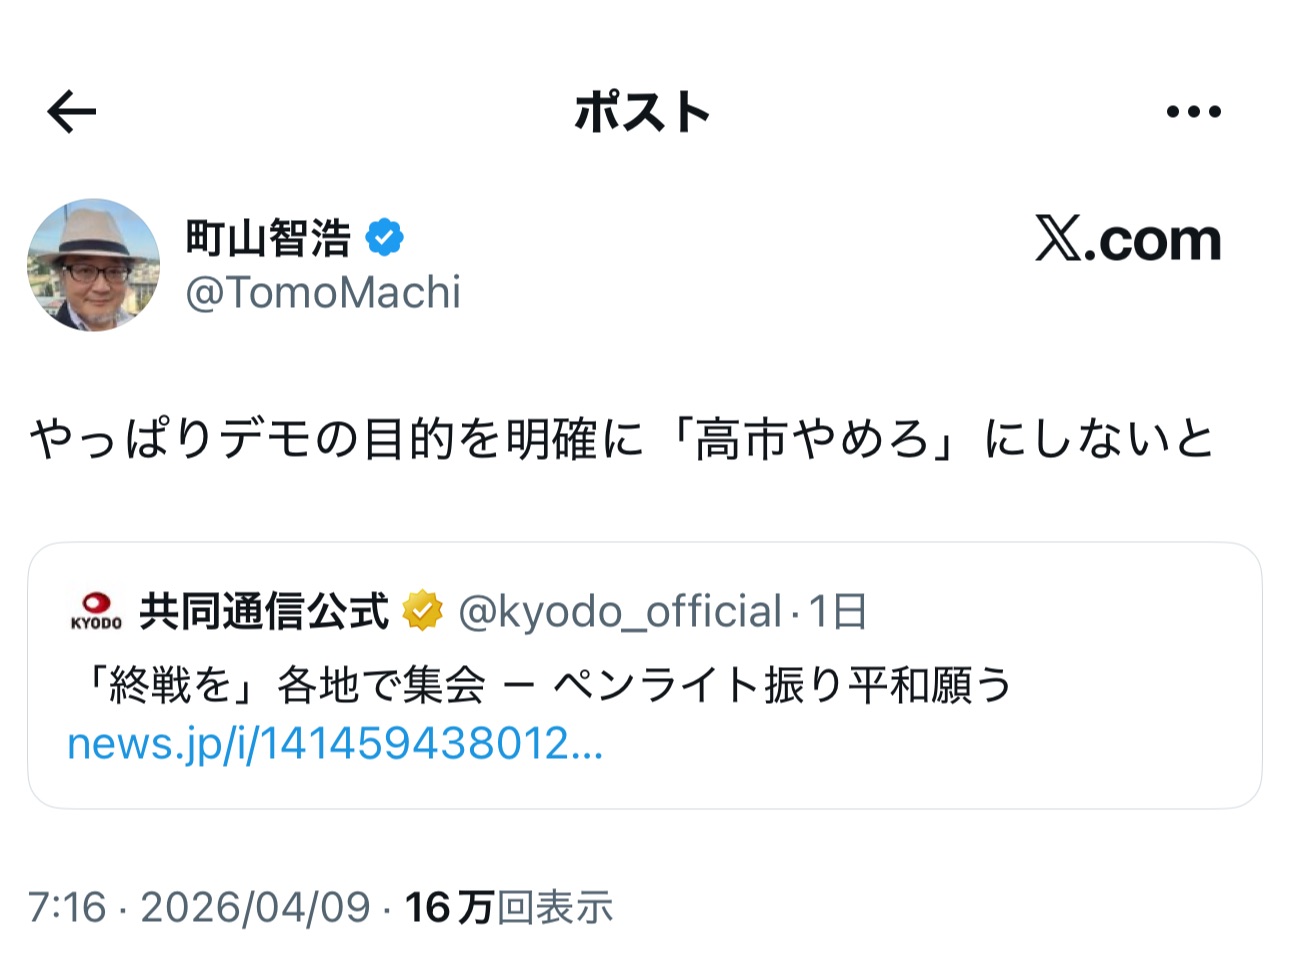Tap the display name 町山智浩
The width and height of the screenshot is (1290, 972).
pos(268,238)
